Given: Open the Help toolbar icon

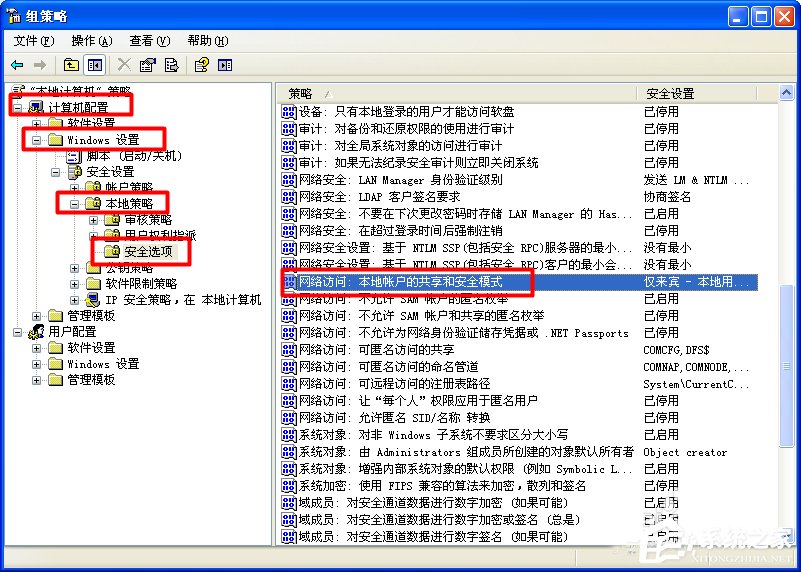Looking at the screenshot, I should pos(201,65).
